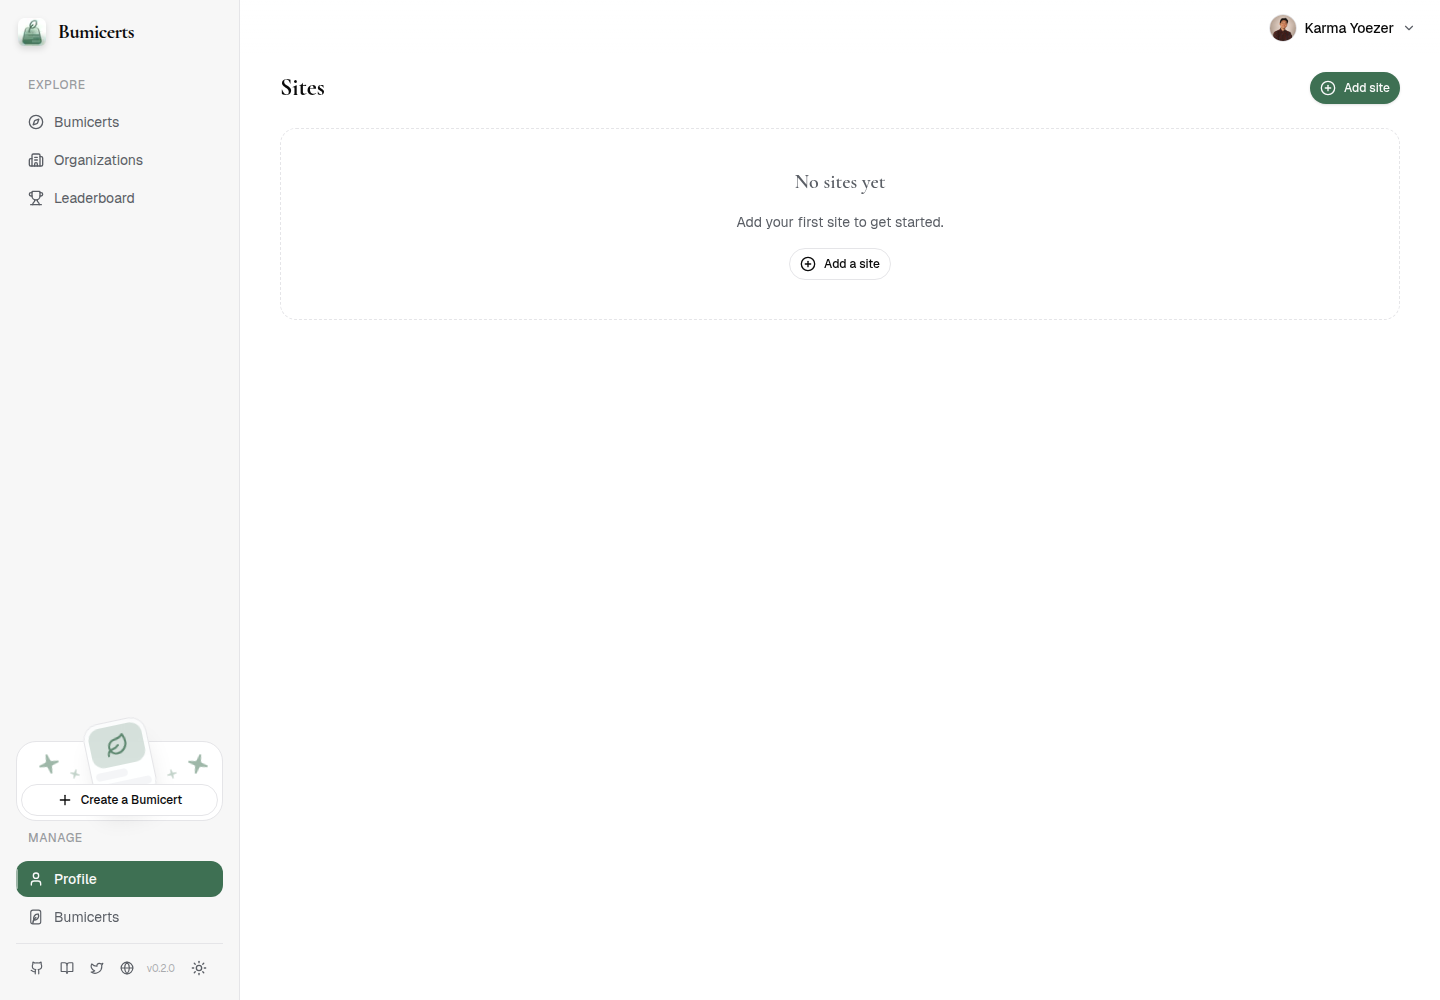Click the Sites page title
Viewport: 1440px width, 1000px height.
303,88
